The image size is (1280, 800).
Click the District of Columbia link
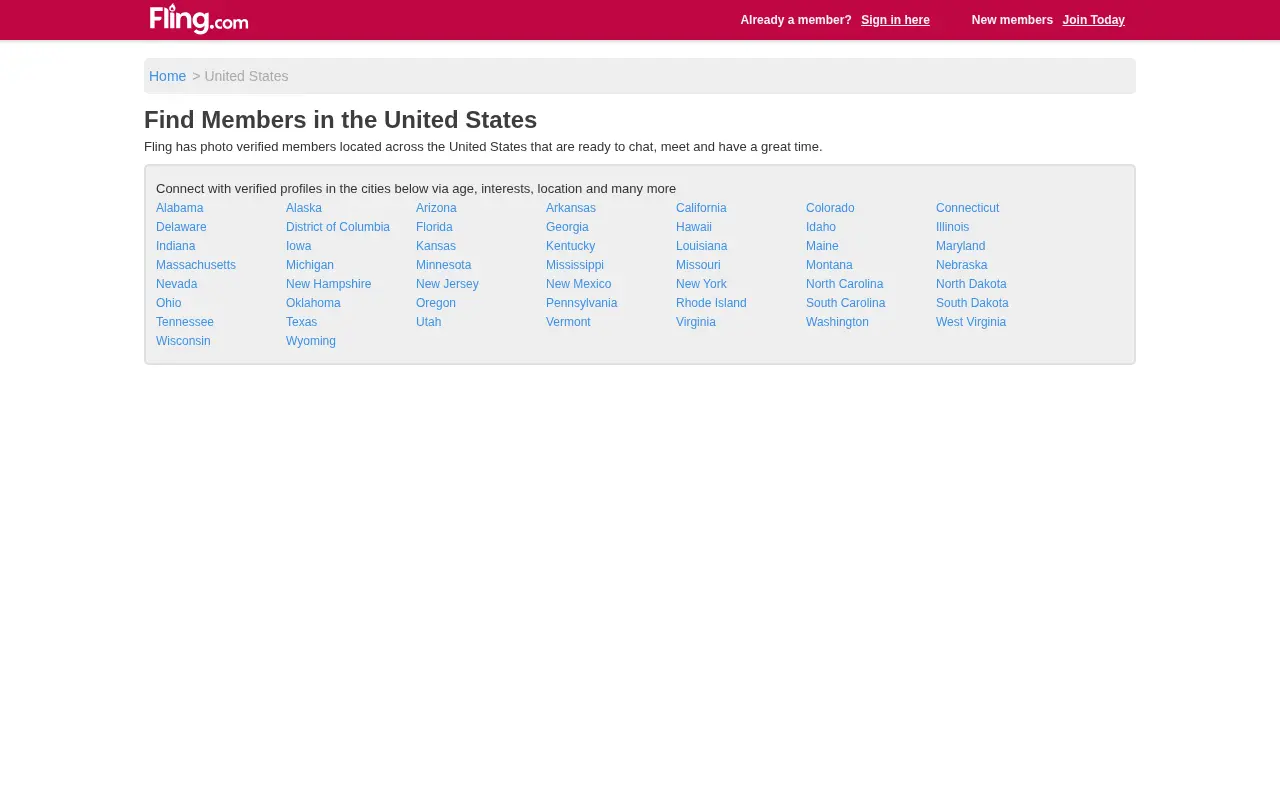pyautogui.click(x=338, y=227)
